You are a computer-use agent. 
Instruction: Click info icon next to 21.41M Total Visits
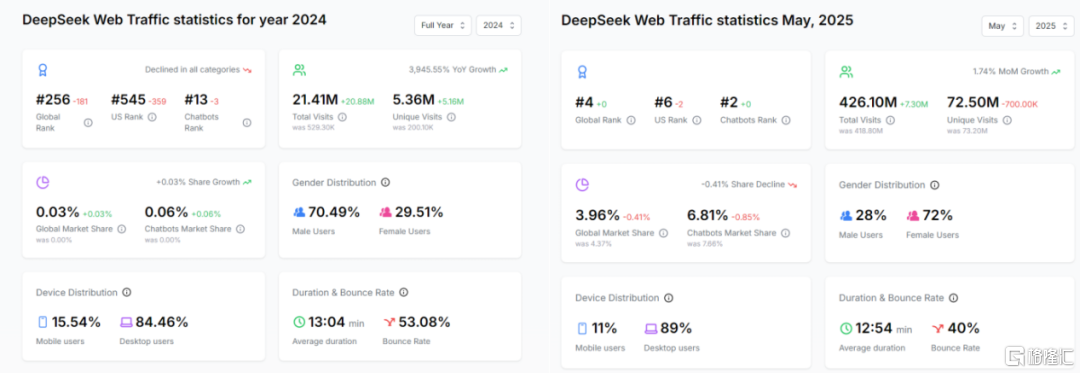342,117
